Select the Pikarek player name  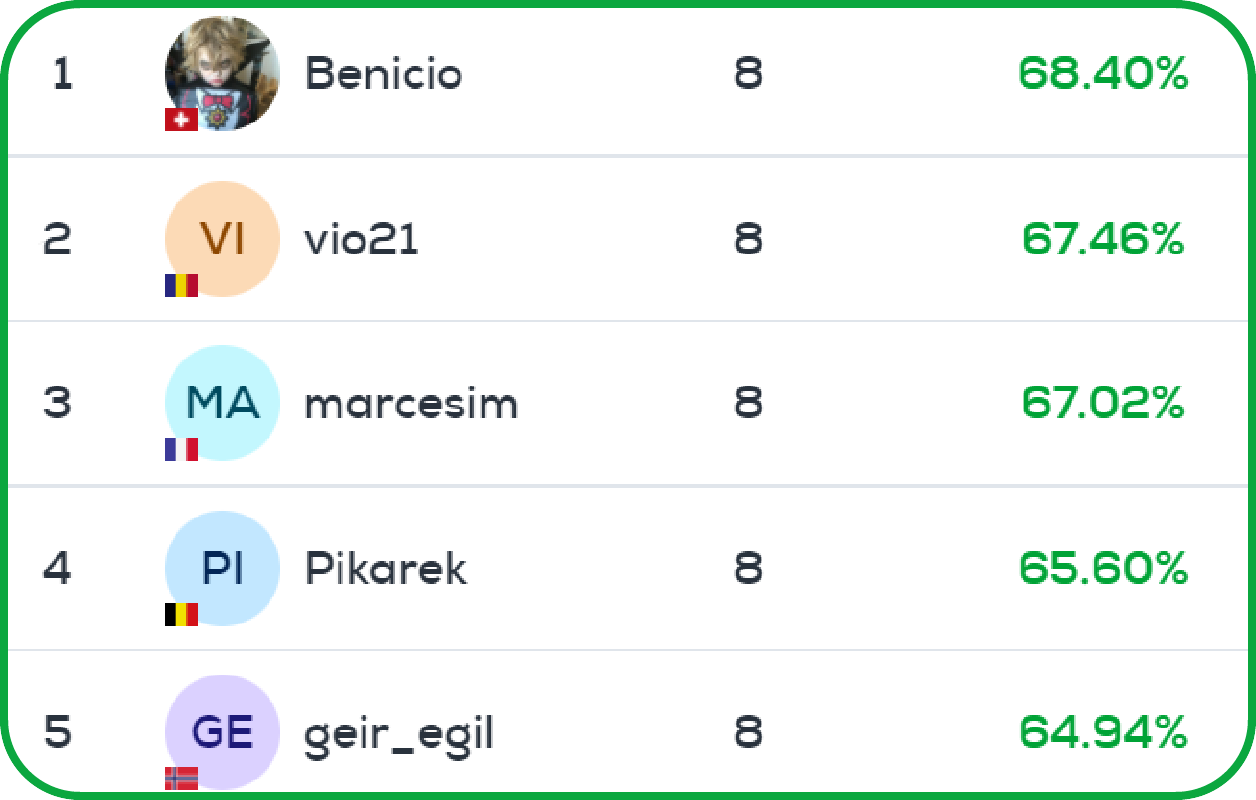386,569
